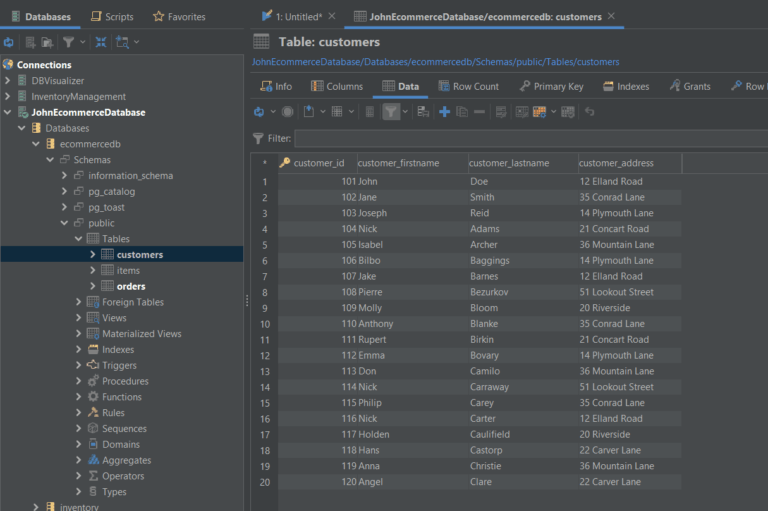
Task: Click the table path breadcrumb link
Action: pos(435,62)
